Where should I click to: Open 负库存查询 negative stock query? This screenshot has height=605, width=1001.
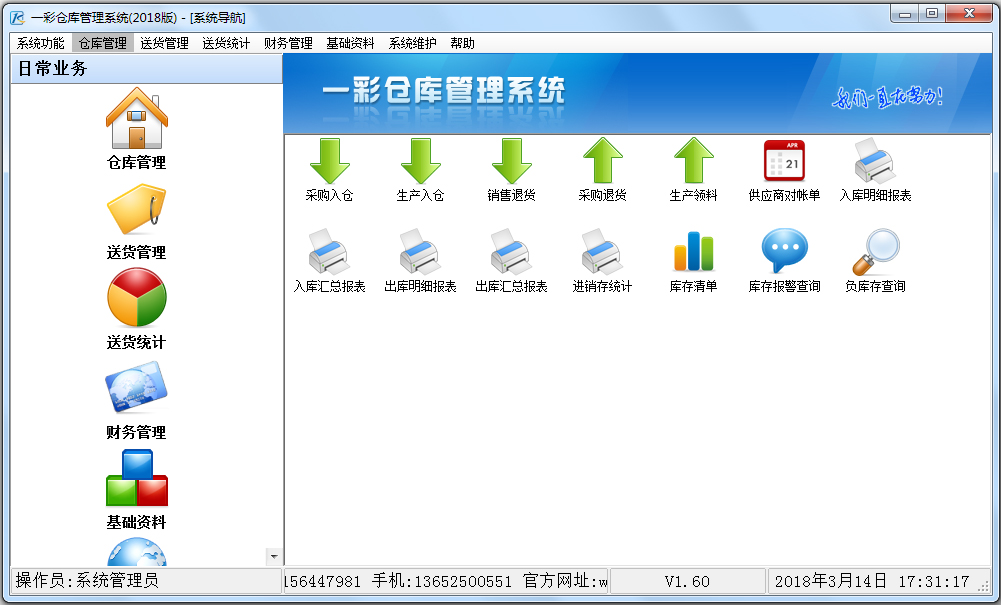click(x=874, y=262)
